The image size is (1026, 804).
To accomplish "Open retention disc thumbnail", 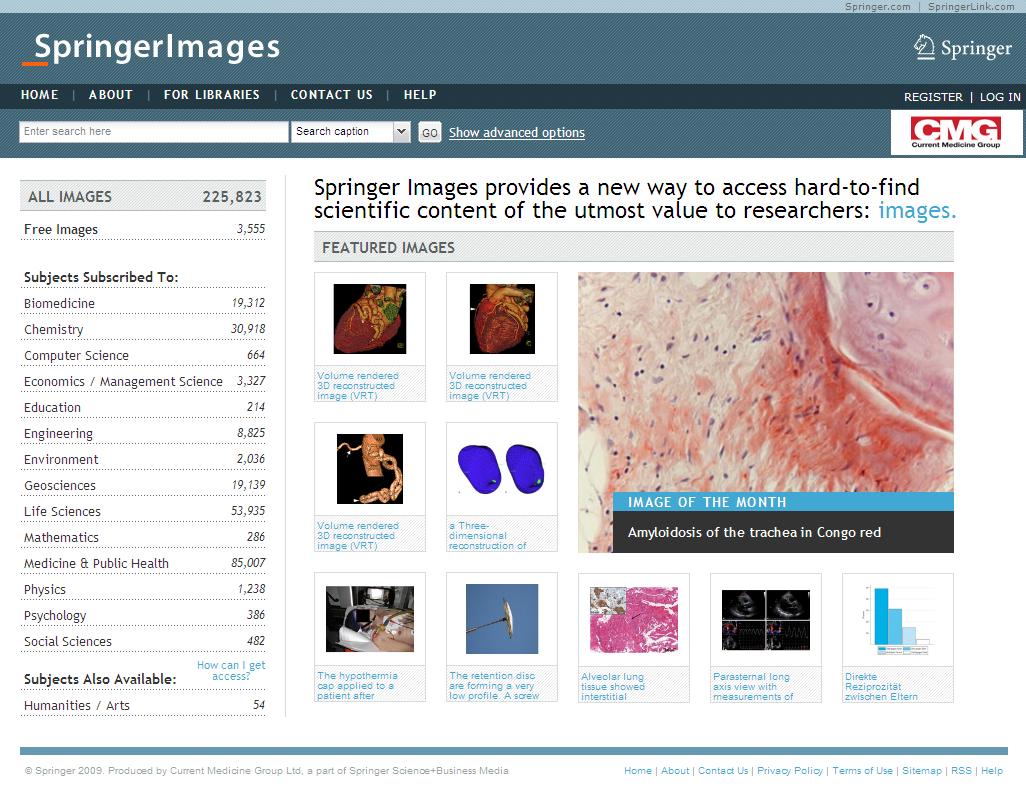I will (502, 619).
